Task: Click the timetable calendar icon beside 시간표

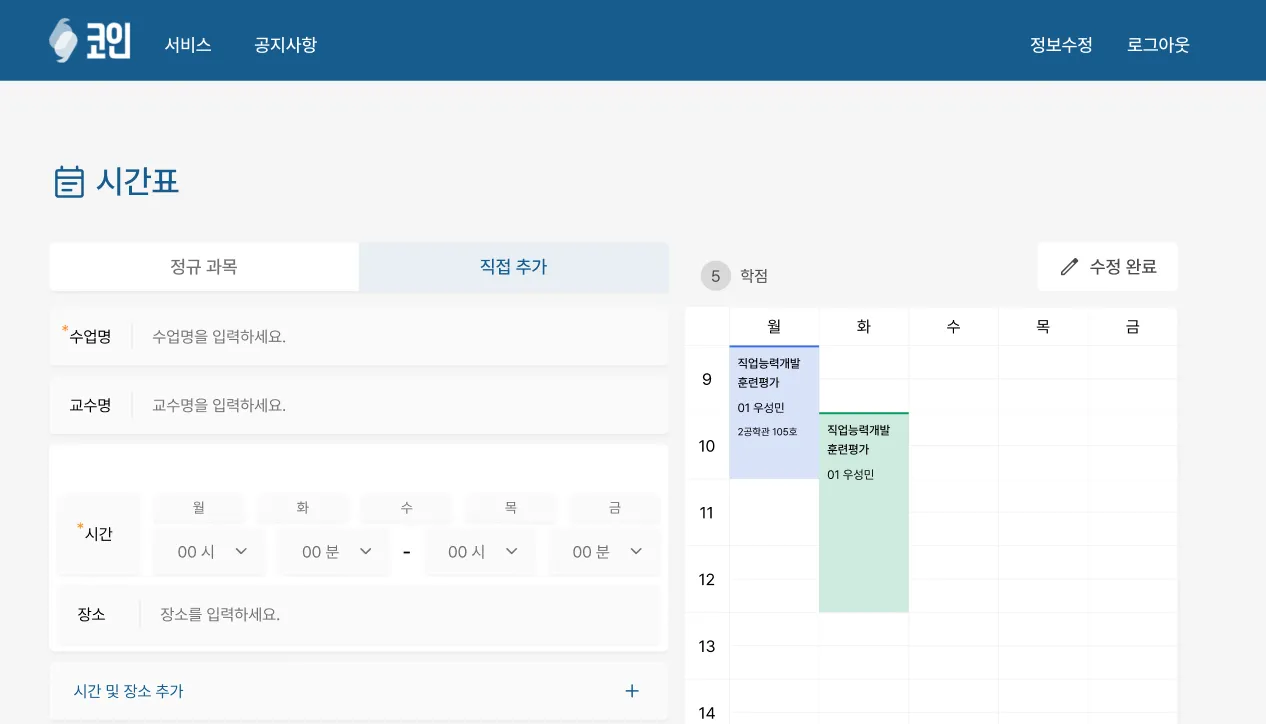Action: 69,182
